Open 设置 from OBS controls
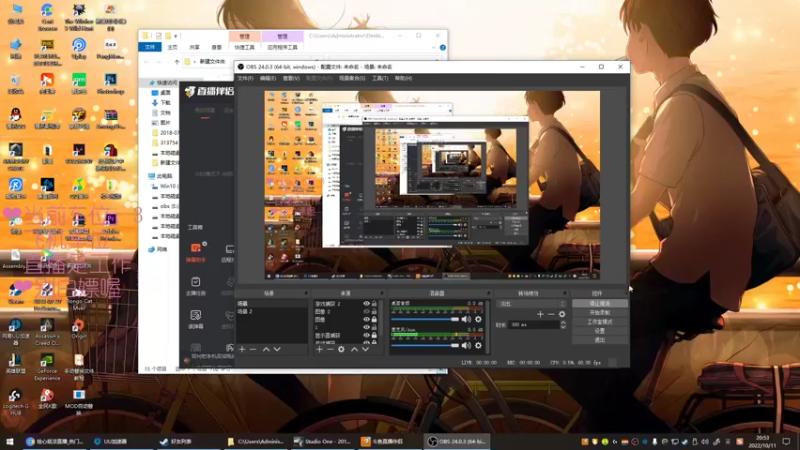Image resolution: width=800 pixels, height=450 pixels. [x=599, y=331]
